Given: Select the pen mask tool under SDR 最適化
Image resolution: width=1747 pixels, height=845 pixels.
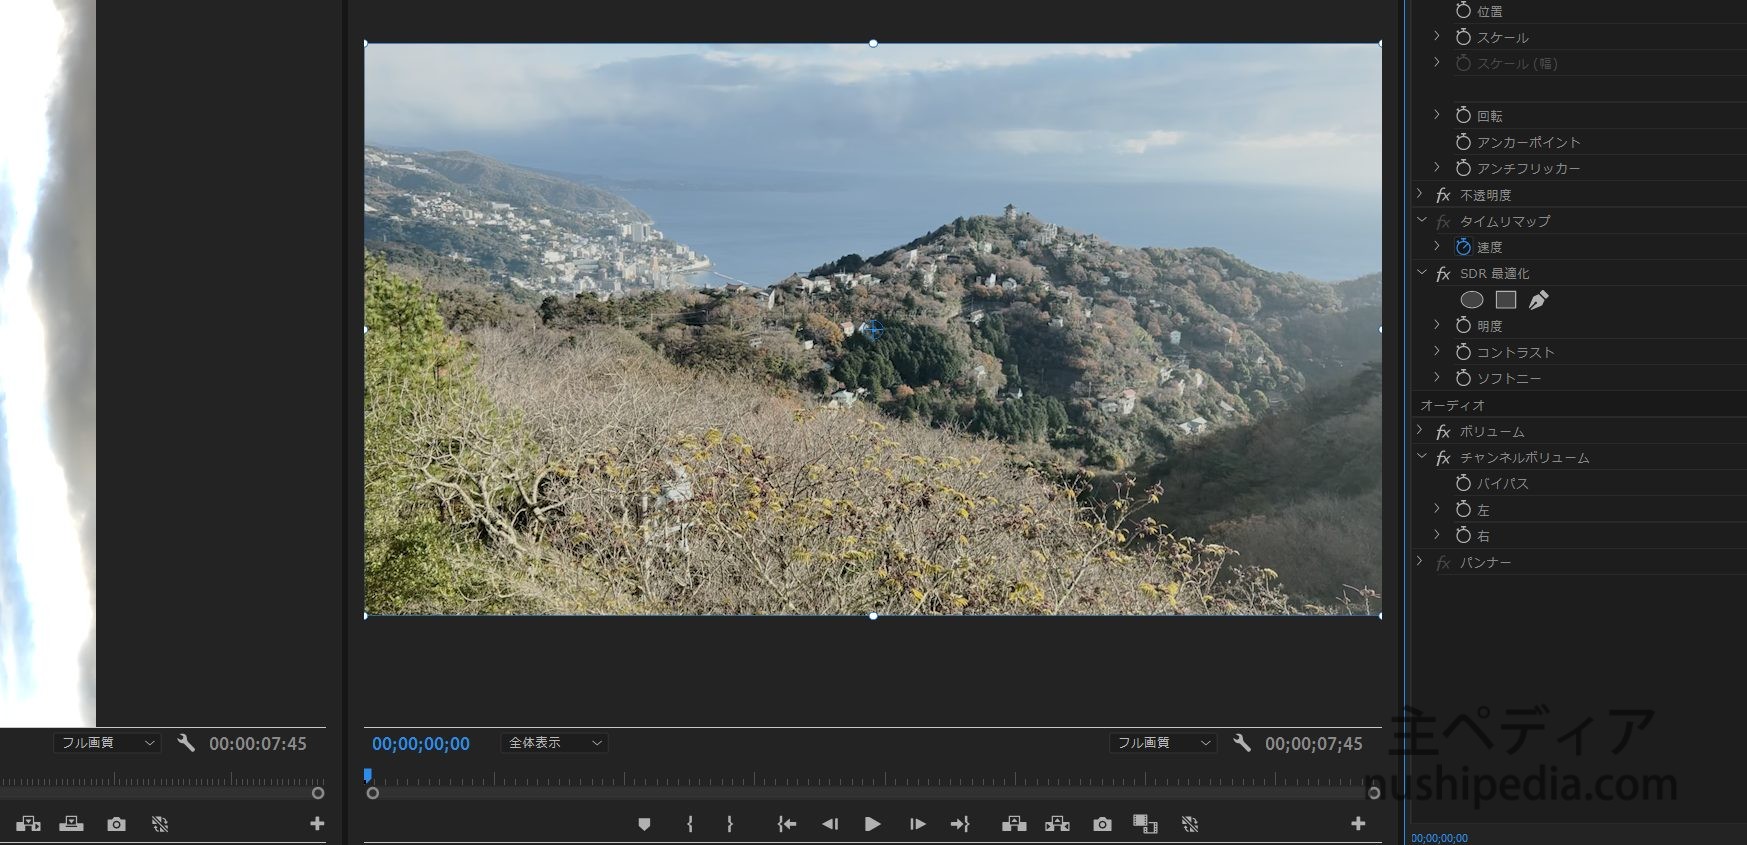Looking at the screenshot, I should click(x=1538, y=300).
